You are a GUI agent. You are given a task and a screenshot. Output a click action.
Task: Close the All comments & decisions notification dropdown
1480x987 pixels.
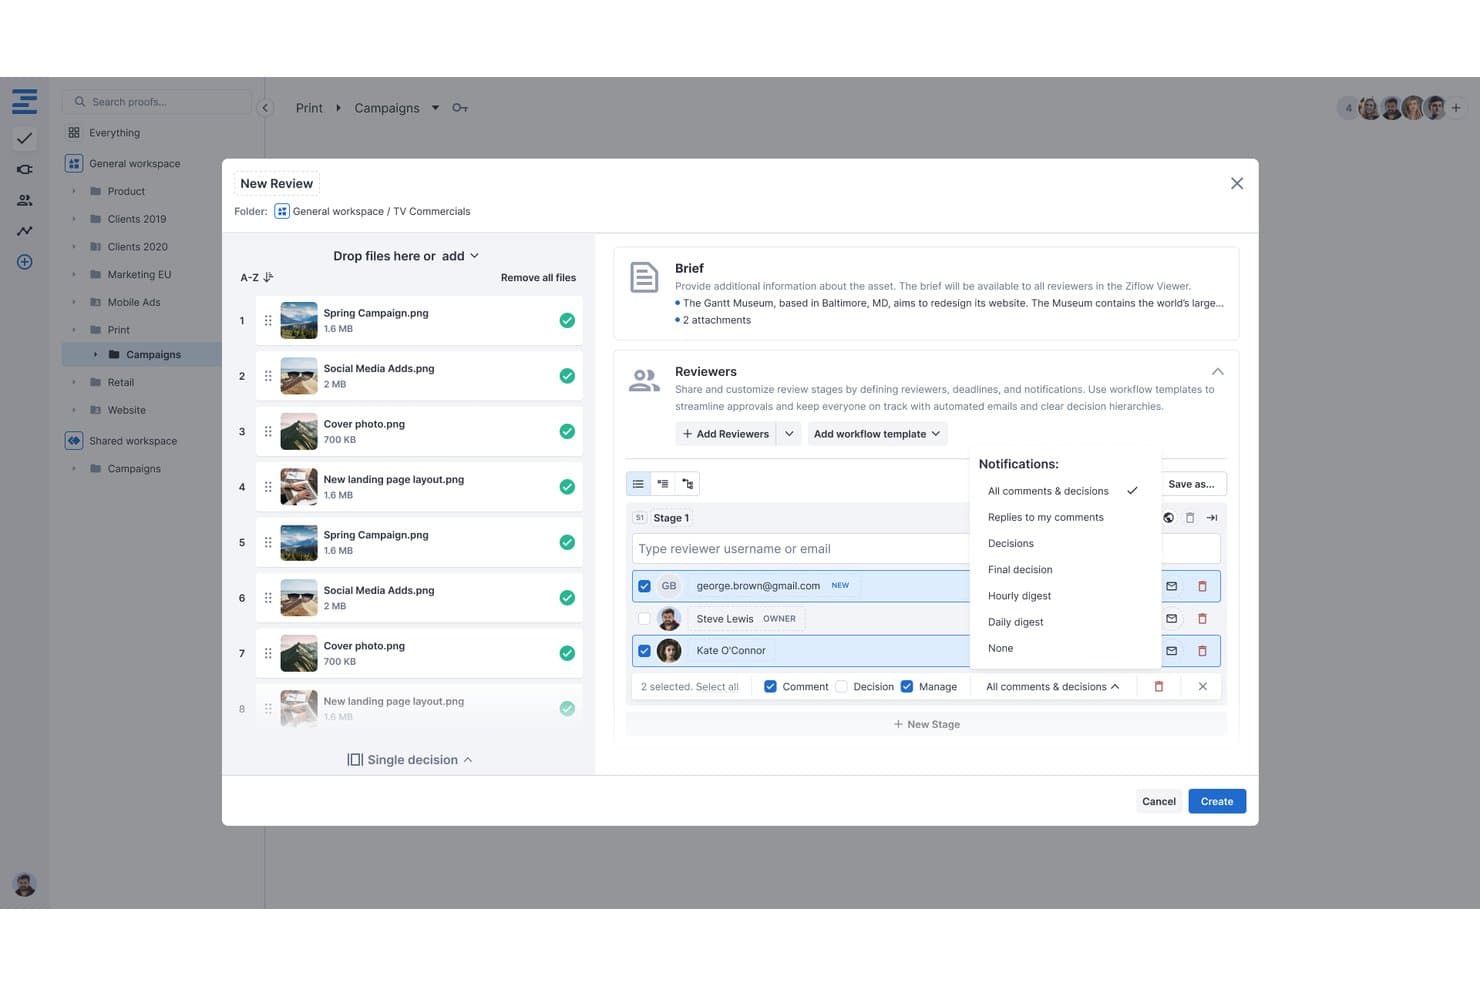pyautogui.click(x=1053, y=687)
